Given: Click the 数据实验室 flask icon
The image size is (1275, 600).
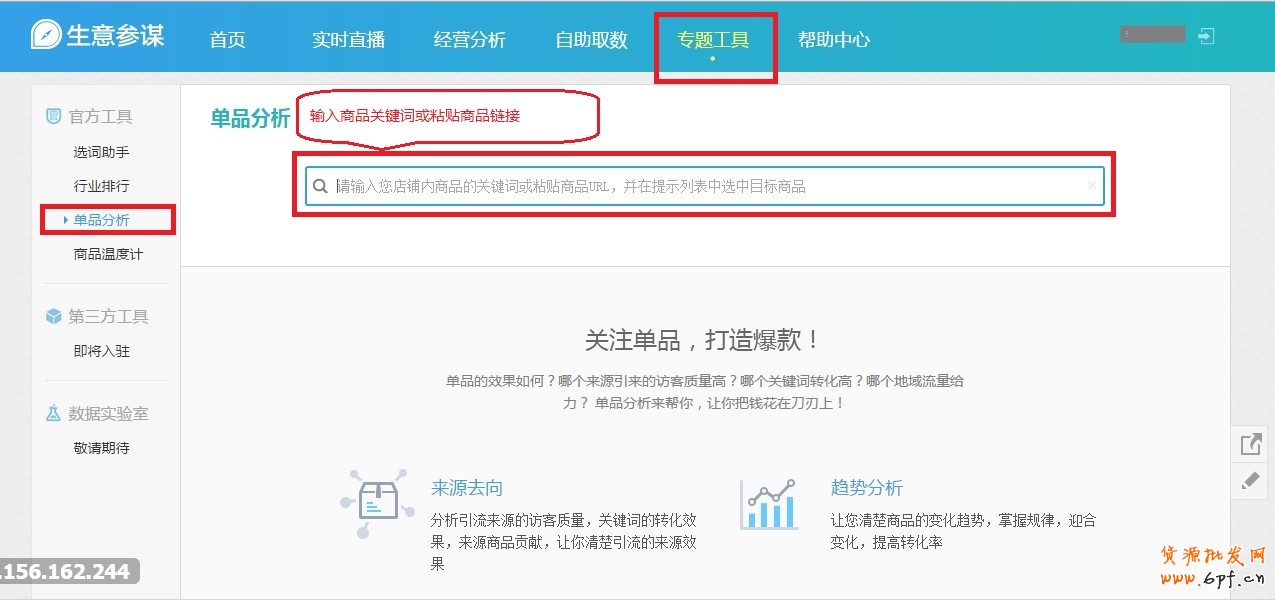Looking at the screenshot, I should pyautogui.click(x=54, y=413).
